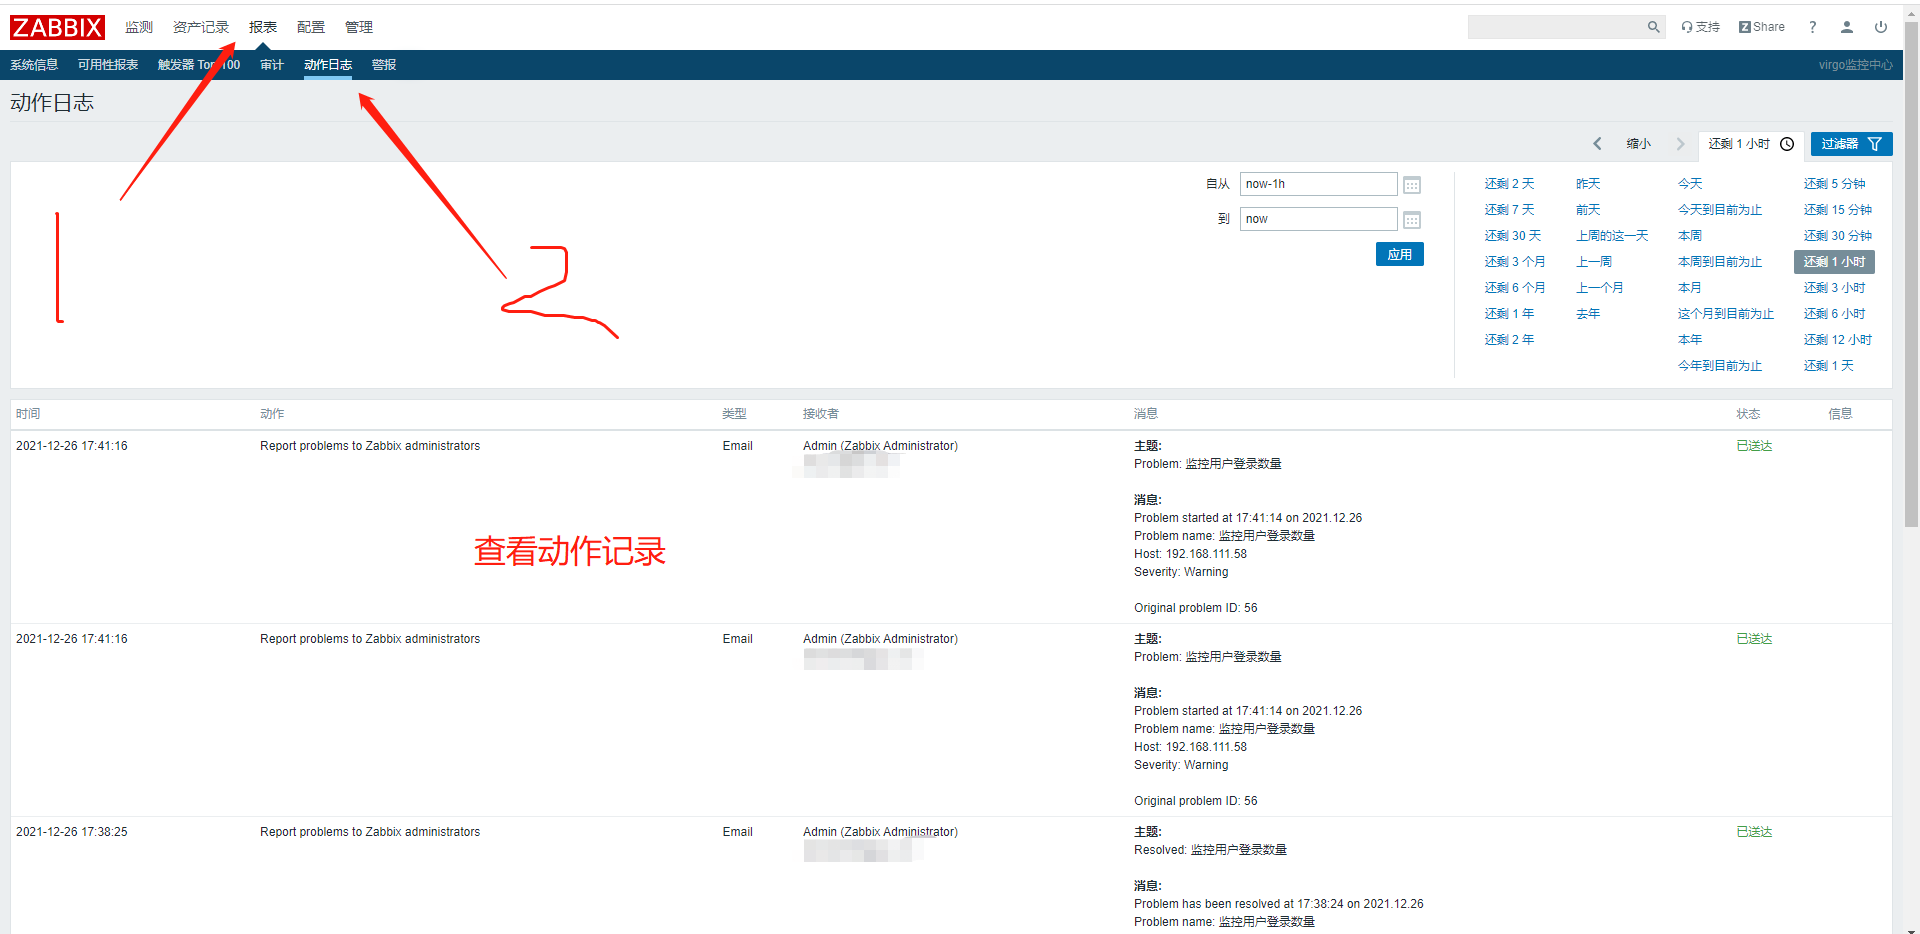Click the ZABBIX logo
Image resolution: width=1920 pixels, height=934 pixels.
[x=57, y=27]
